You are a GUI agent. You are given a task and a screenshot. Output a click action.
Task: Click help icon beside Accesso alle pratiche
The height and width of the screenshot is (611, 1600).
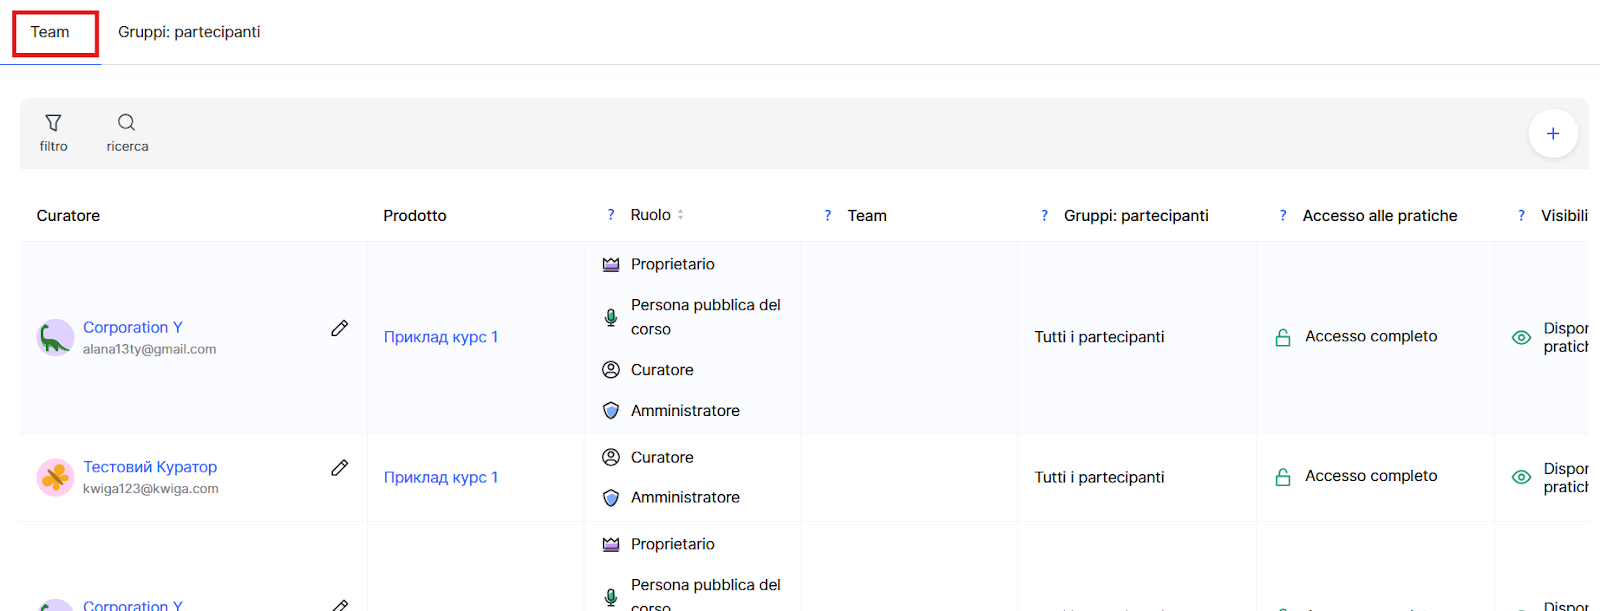pos(1283,215)
